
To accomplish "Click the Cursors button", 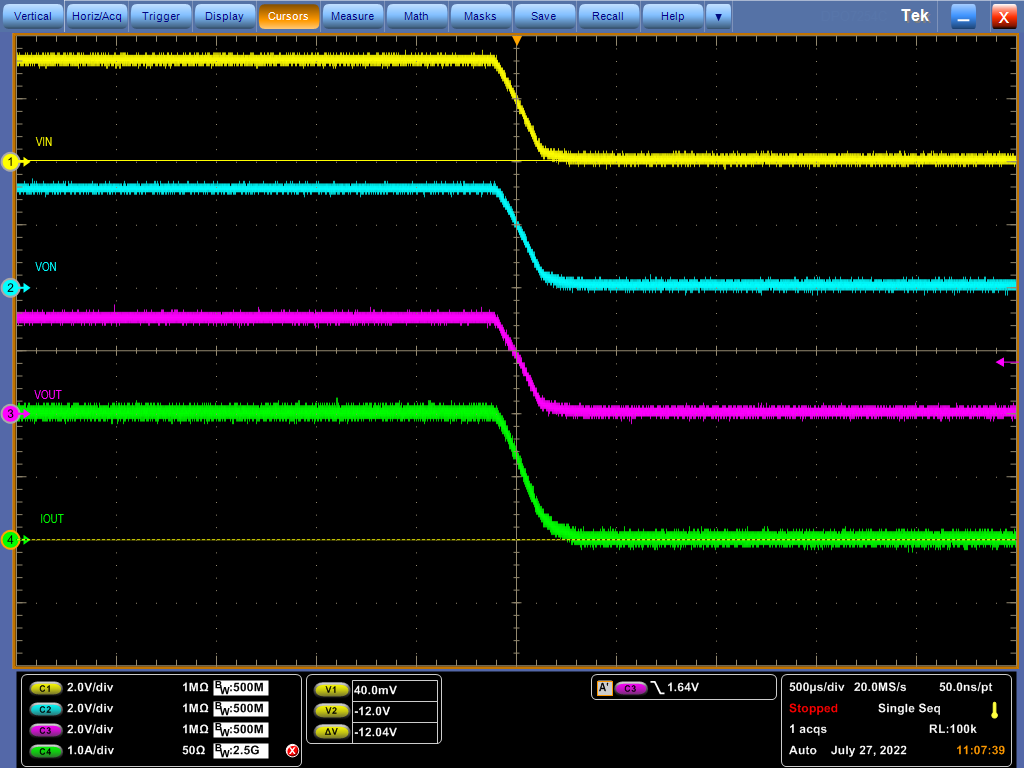I will 288,16.
